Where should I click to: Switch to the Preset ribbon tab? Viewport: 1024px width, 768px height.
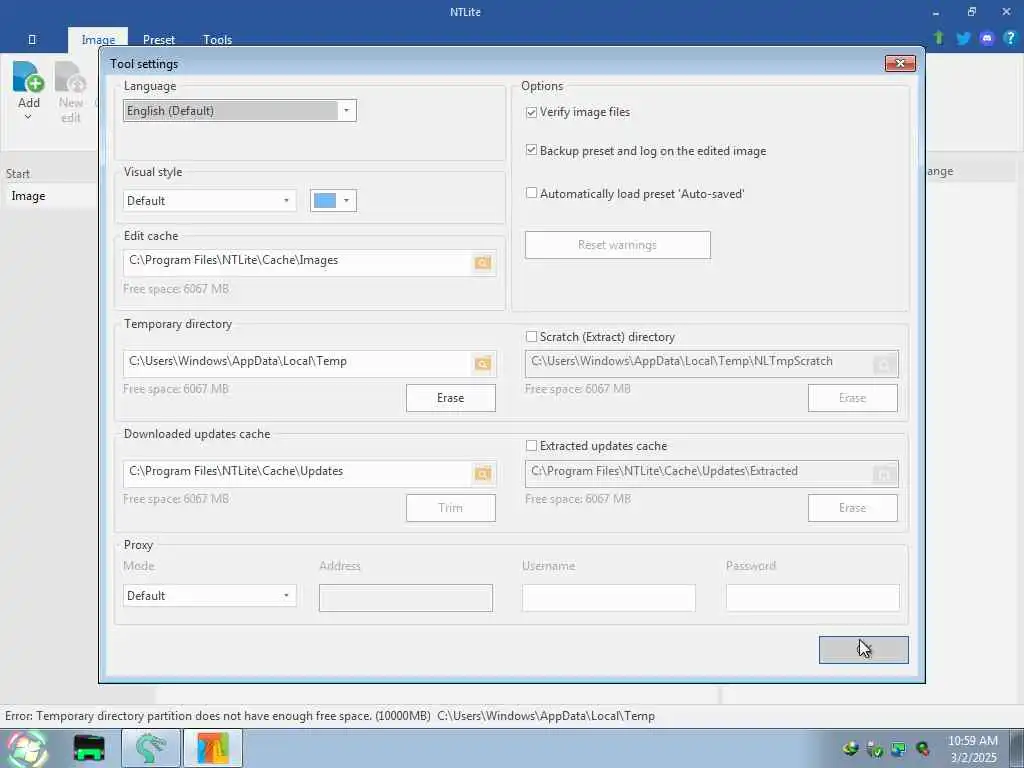coord(159,40)
